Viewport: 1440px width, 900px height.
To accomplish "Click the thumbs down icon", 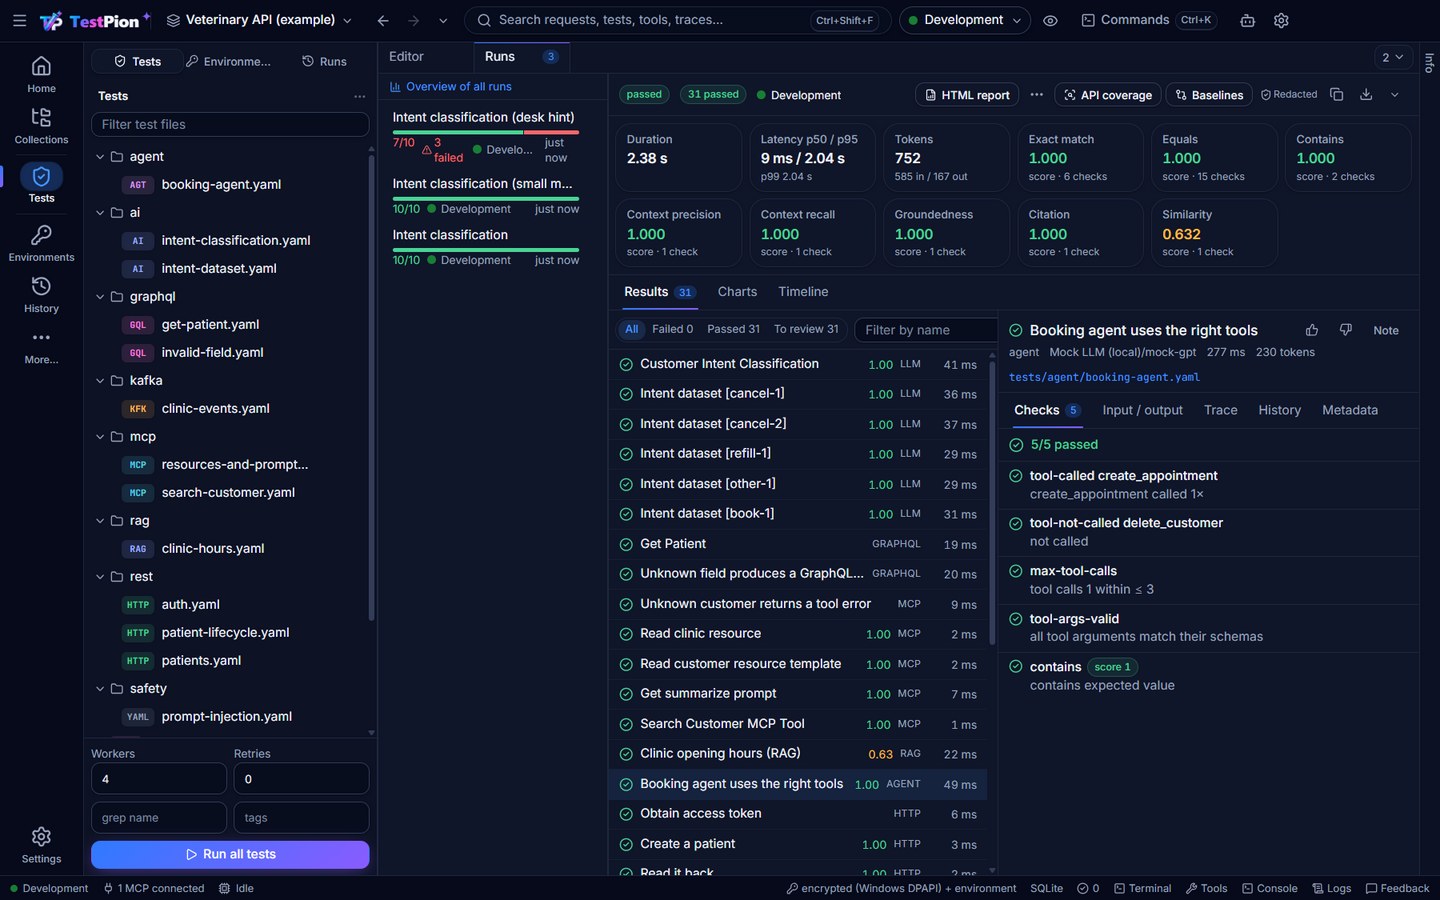I will (1346, 330).
